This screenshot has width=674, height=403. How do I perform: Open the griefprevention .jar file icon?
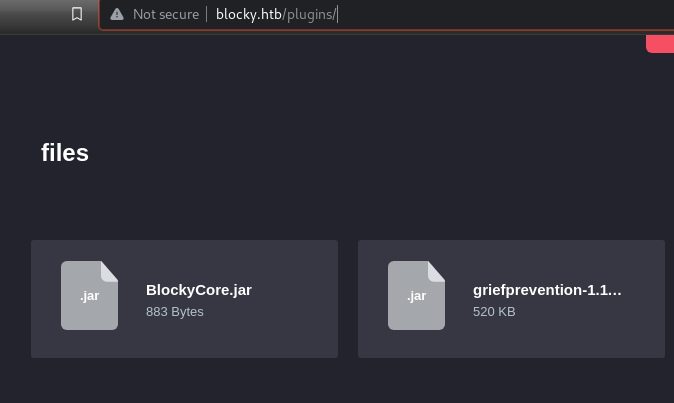[417, 296]
